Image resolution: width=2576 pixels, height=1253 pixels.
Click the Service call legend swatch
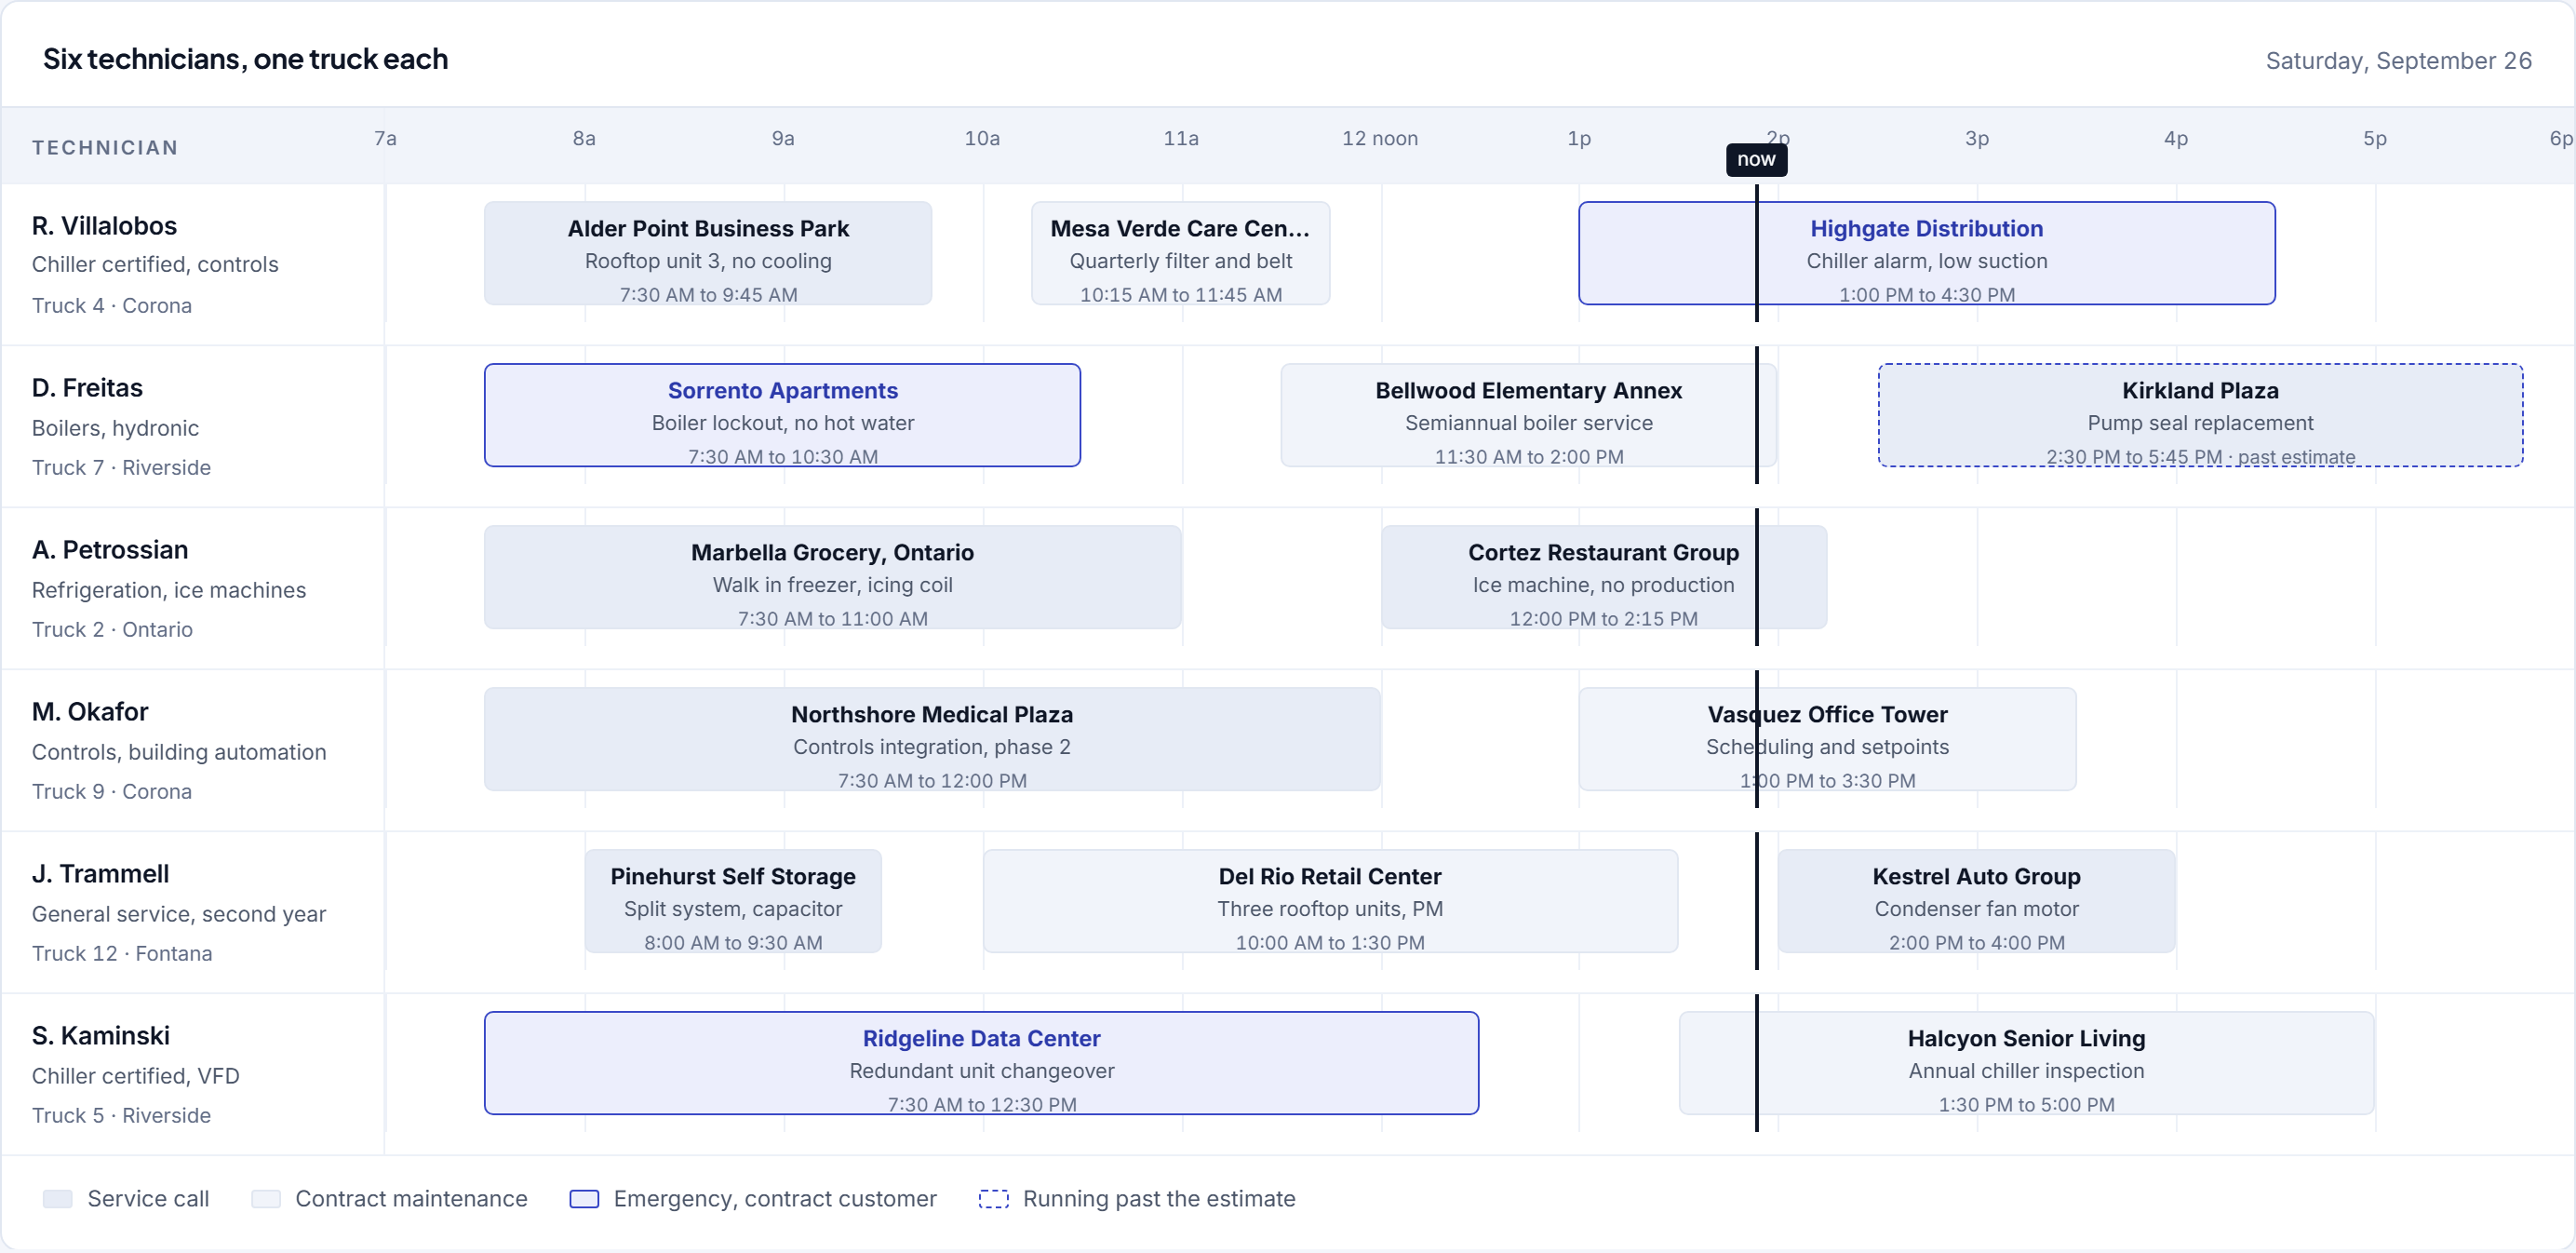(58, 1199)
